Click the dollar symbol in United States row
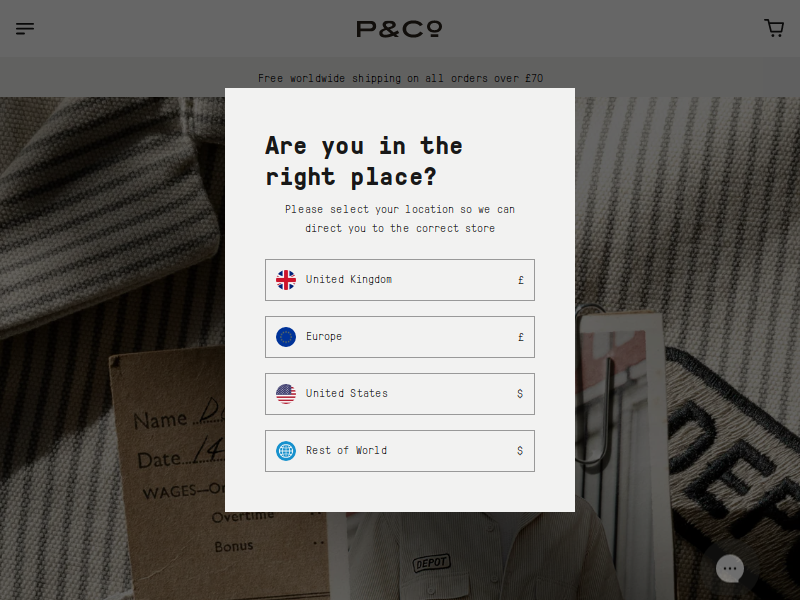The image size is (800, 600). click(520, 394)
